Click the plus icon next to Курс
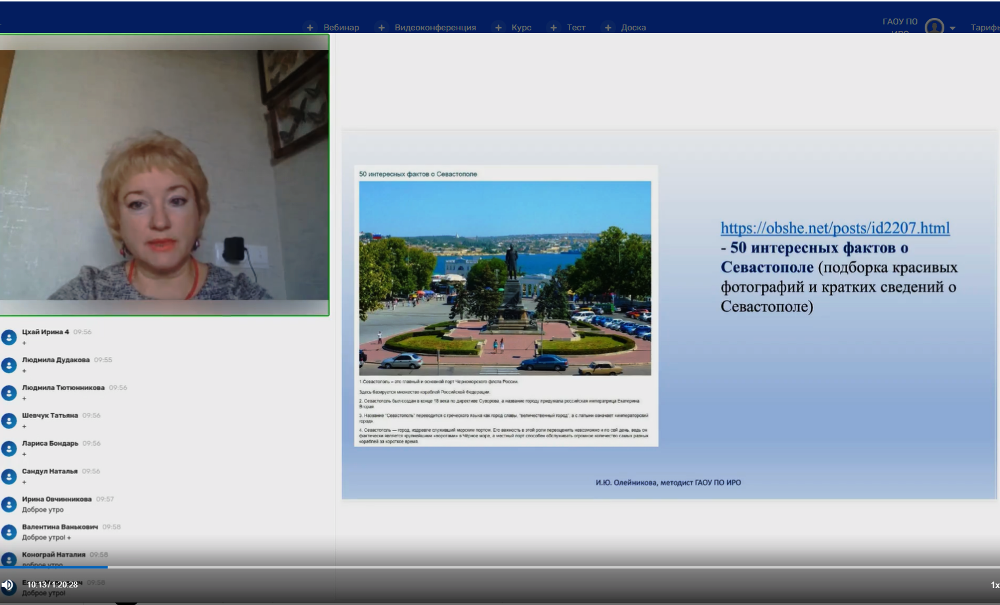1000x605 pixels. (498, 27)
